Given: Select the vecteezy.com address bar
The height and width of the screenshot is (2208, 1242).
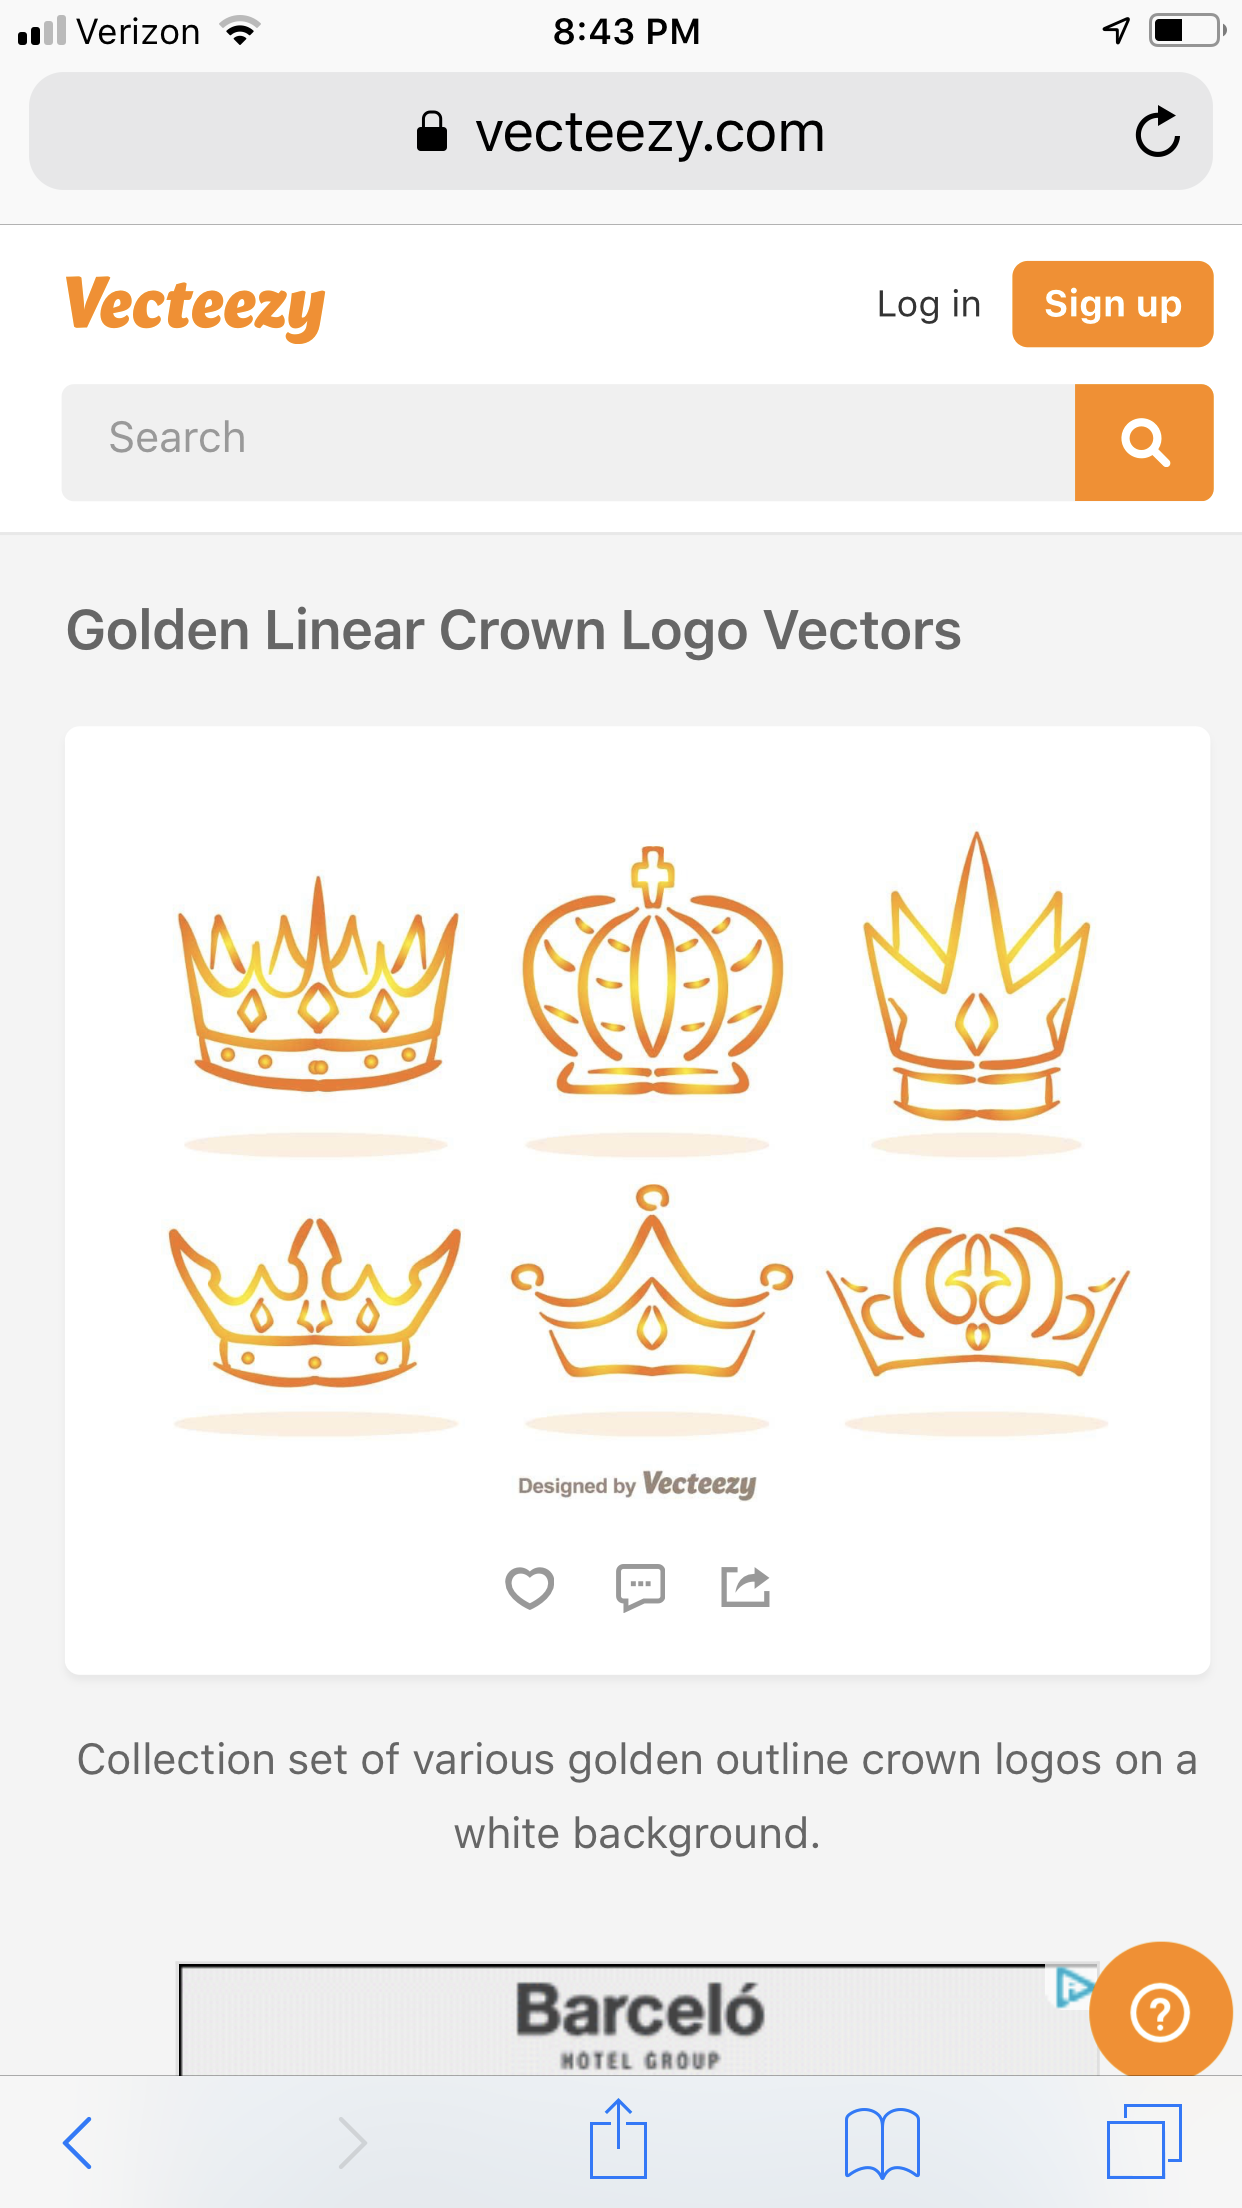Looking at the screenshot, I should point(621,131).
